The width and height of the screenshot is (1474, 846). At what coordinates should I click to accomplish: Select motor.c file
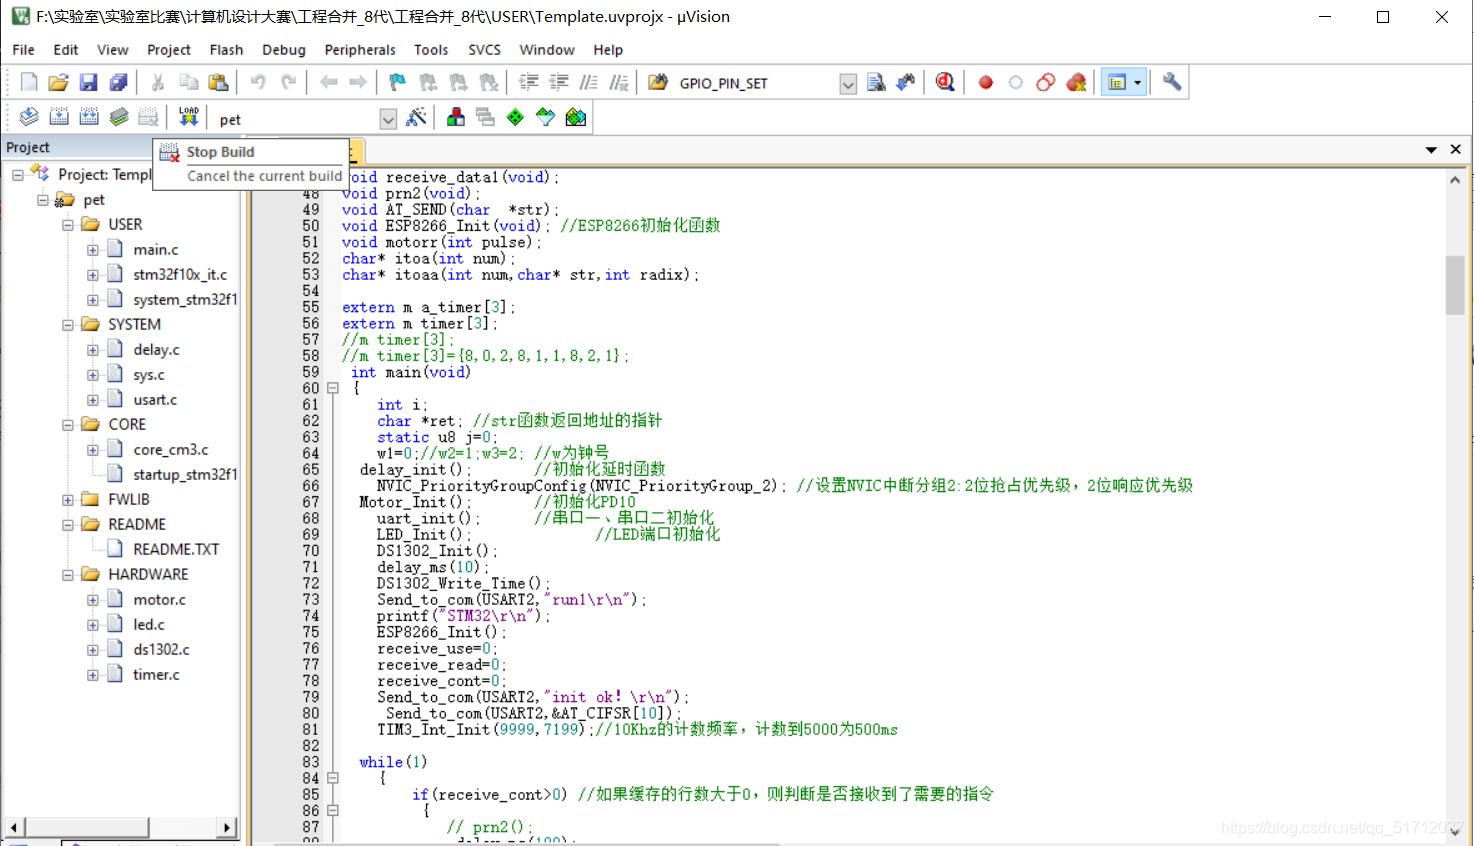pos(160,600)
